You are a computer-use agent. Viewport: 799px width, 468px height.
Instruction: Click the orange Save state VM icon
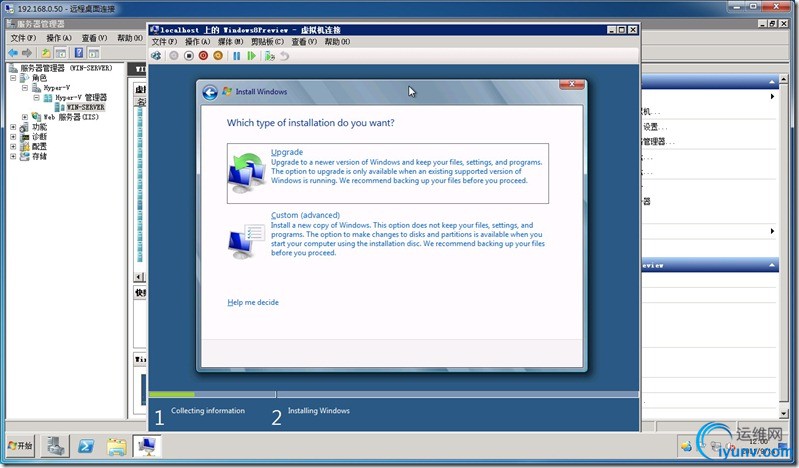pyautogui.click(x=218, y=56)
